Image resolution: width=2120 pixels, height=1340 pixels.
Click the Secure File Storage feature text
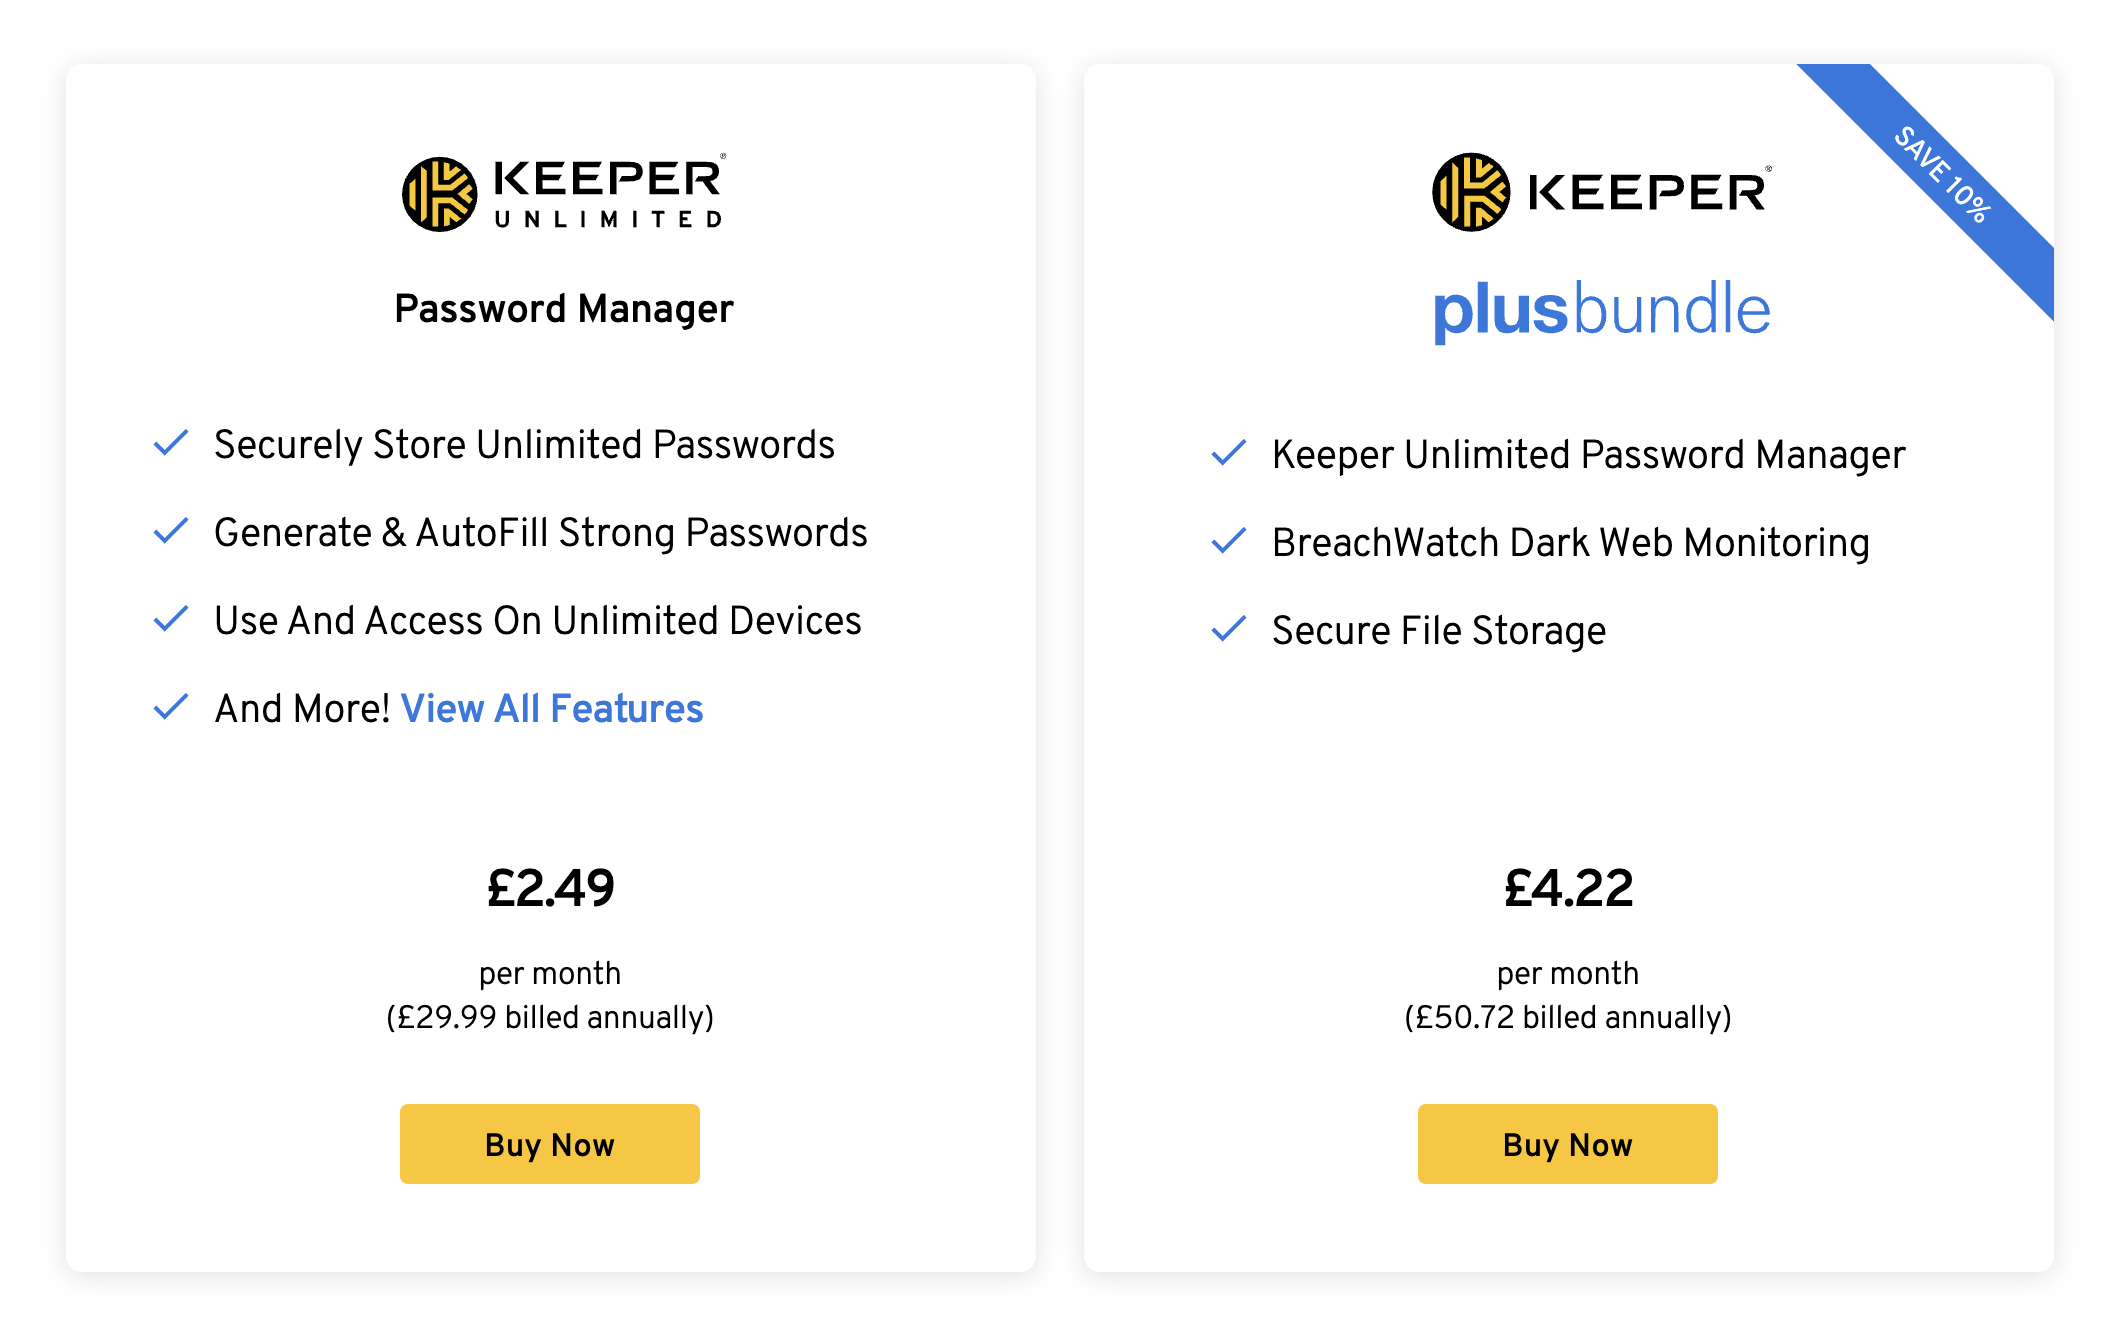click(1439, 631)
